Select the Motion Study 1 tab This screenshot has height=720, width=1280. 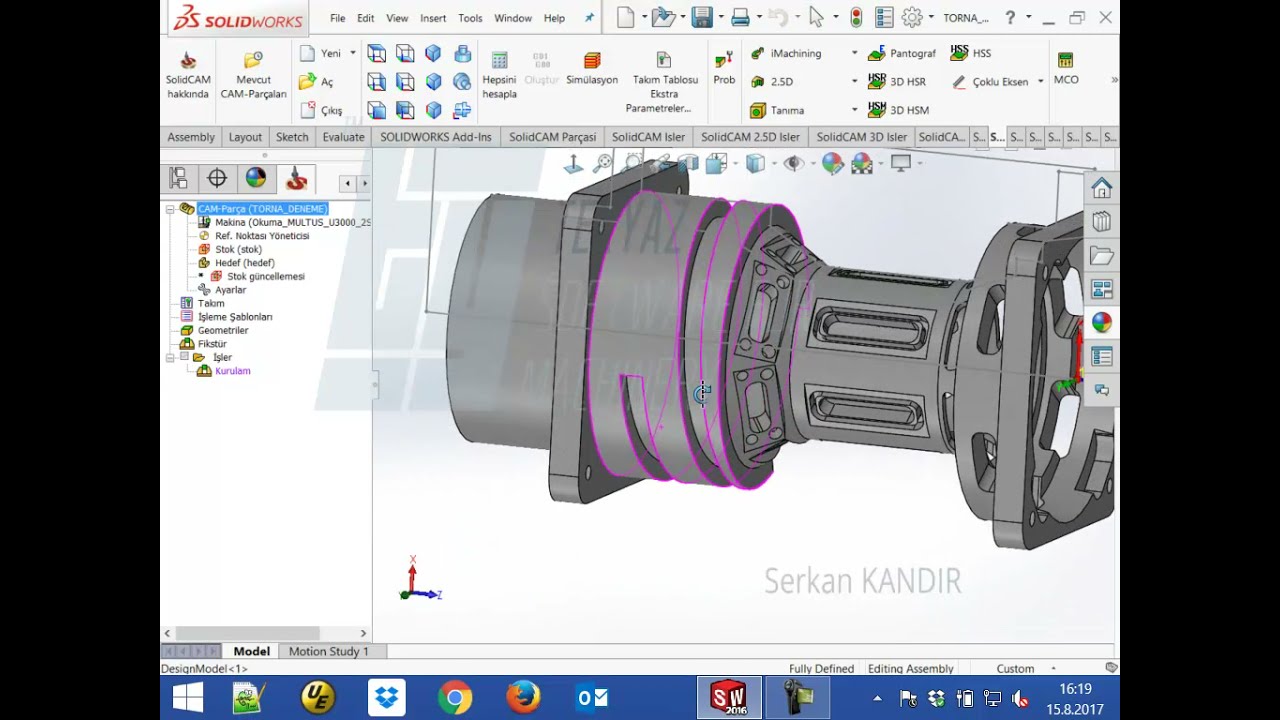click(x=329, y=651)
